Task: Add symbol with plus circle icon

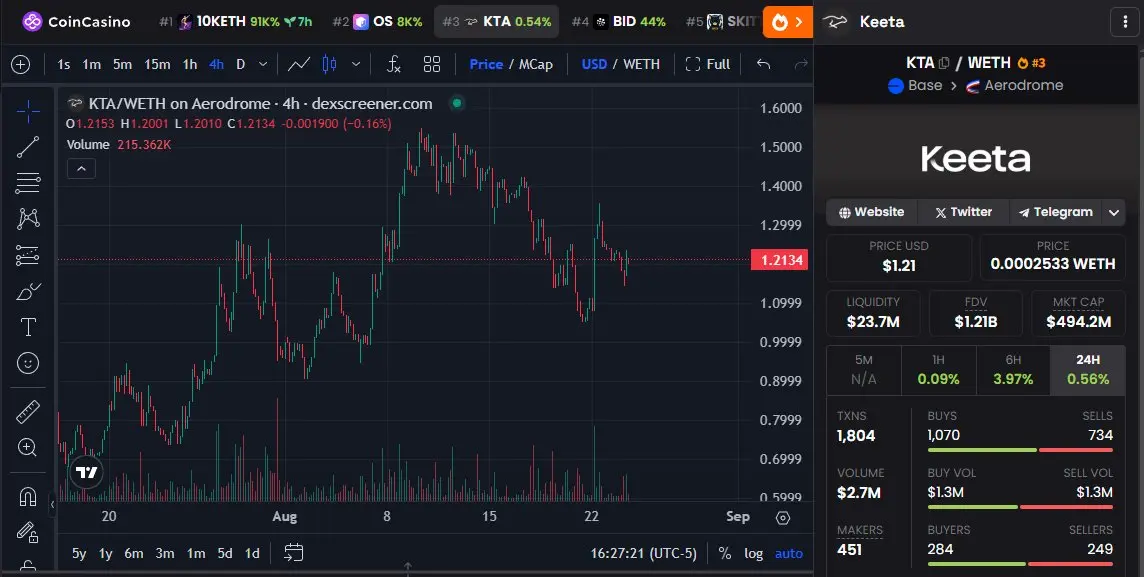Action: [x=20, y=64]
